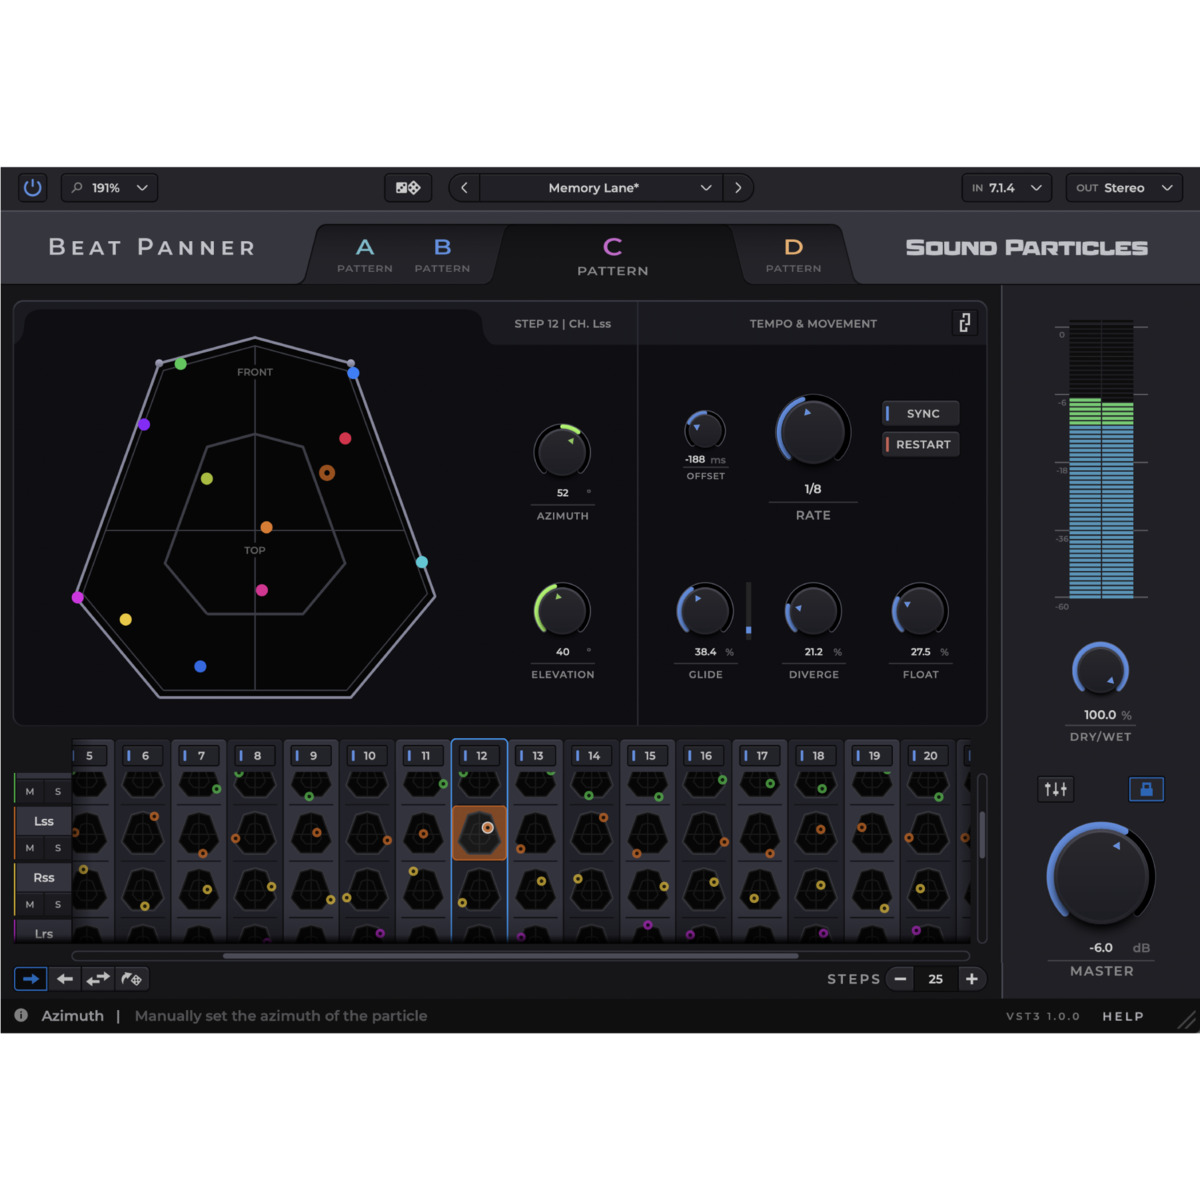Viewport: 1200px width, 1200px height.
Task: Click the Dry/Wet knob
Action: pyautogui.click(x=1100, y=670)
